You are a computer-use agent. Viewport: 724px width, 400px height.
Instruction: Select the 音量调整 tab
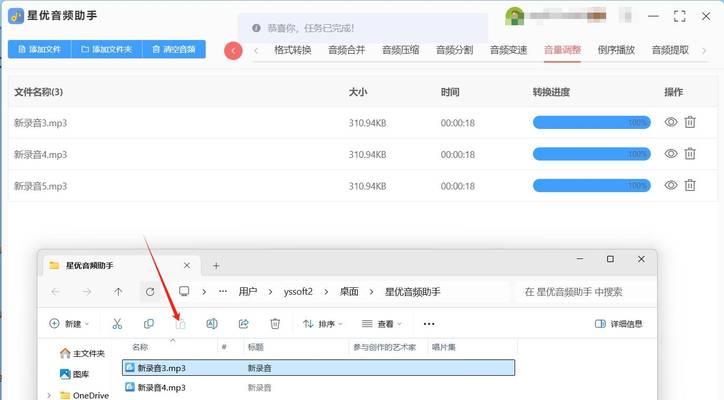coord(562,50)
